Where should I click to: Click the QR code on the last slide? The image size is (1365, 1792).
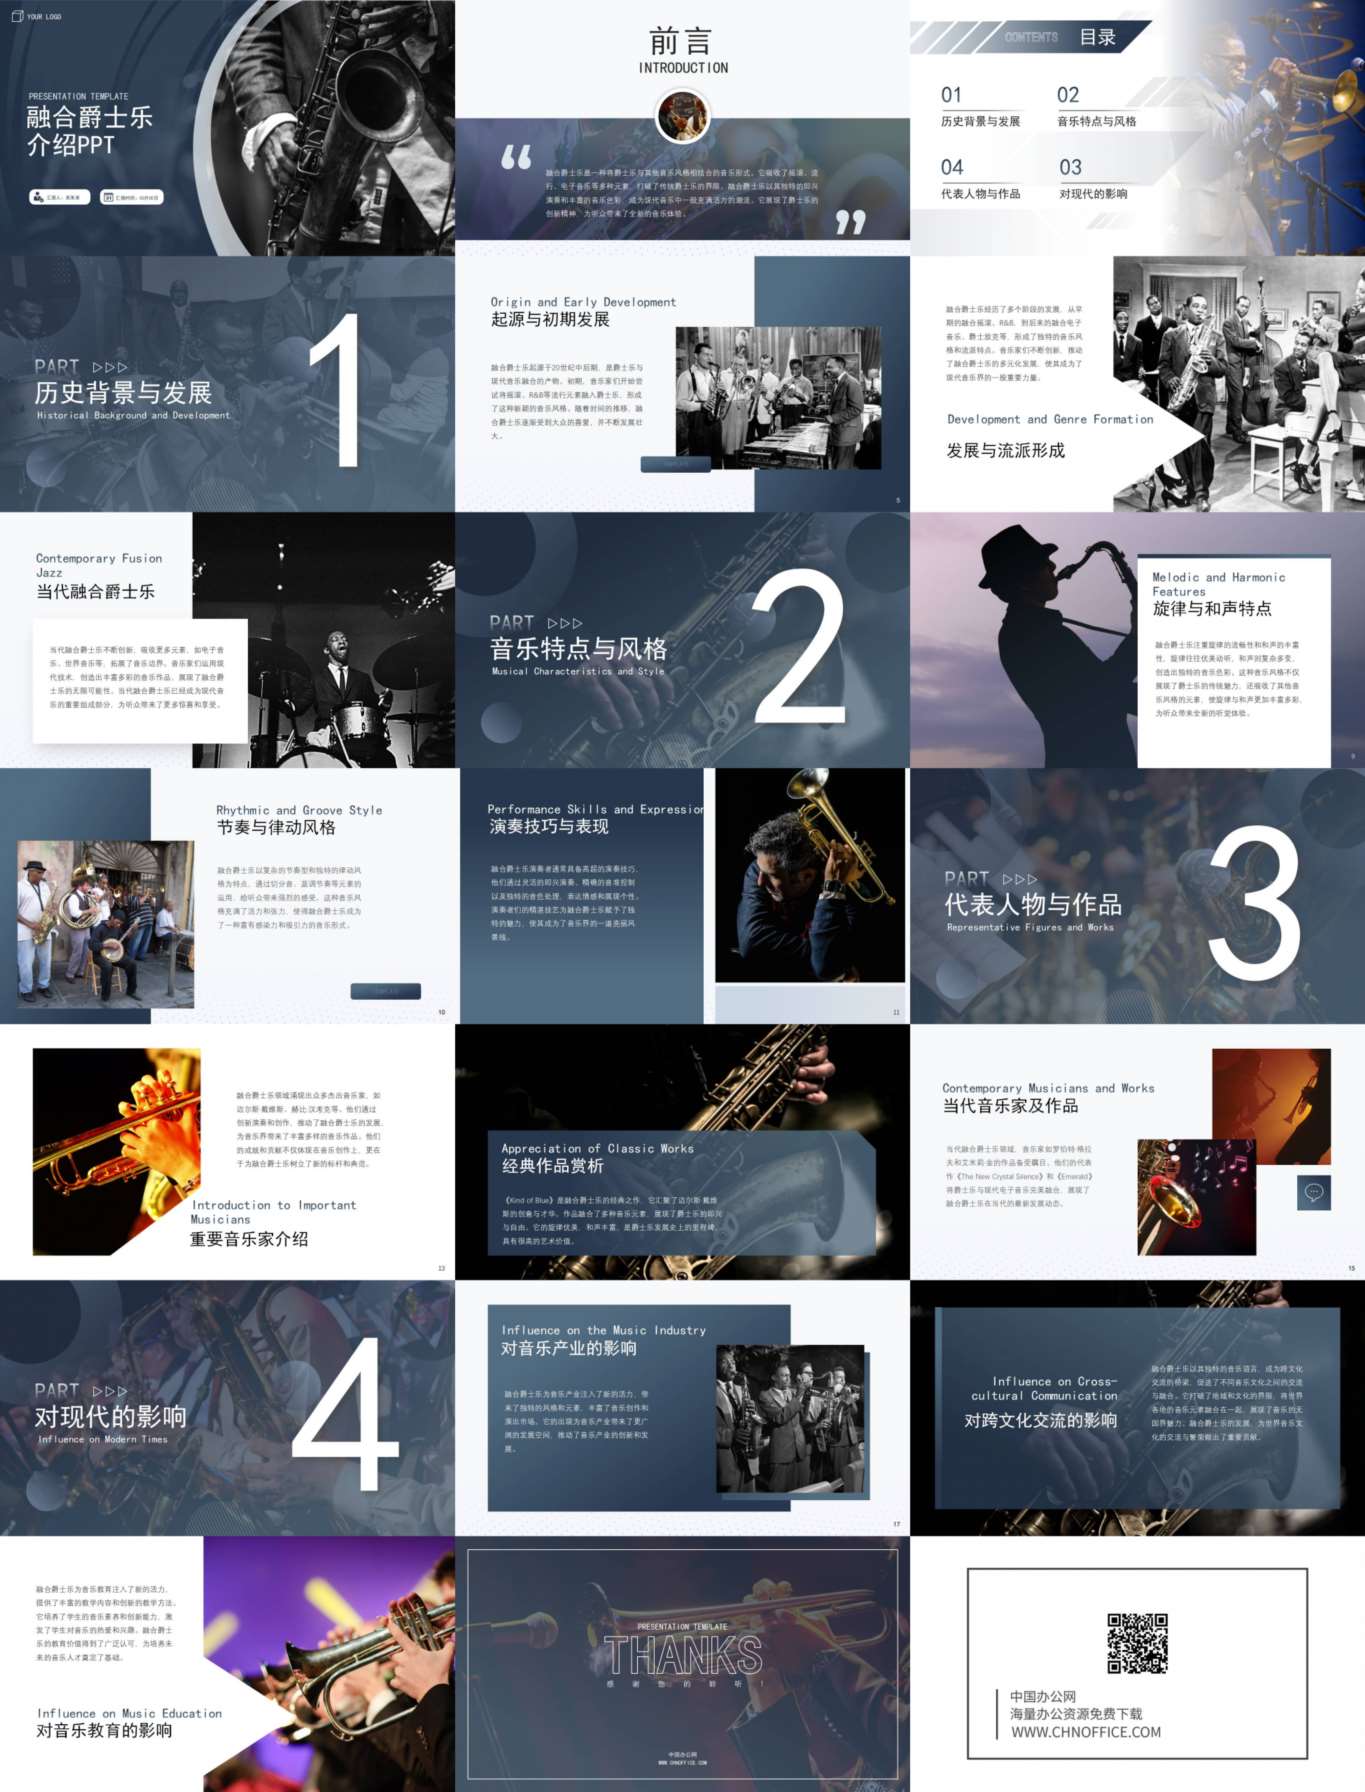1137,1643
